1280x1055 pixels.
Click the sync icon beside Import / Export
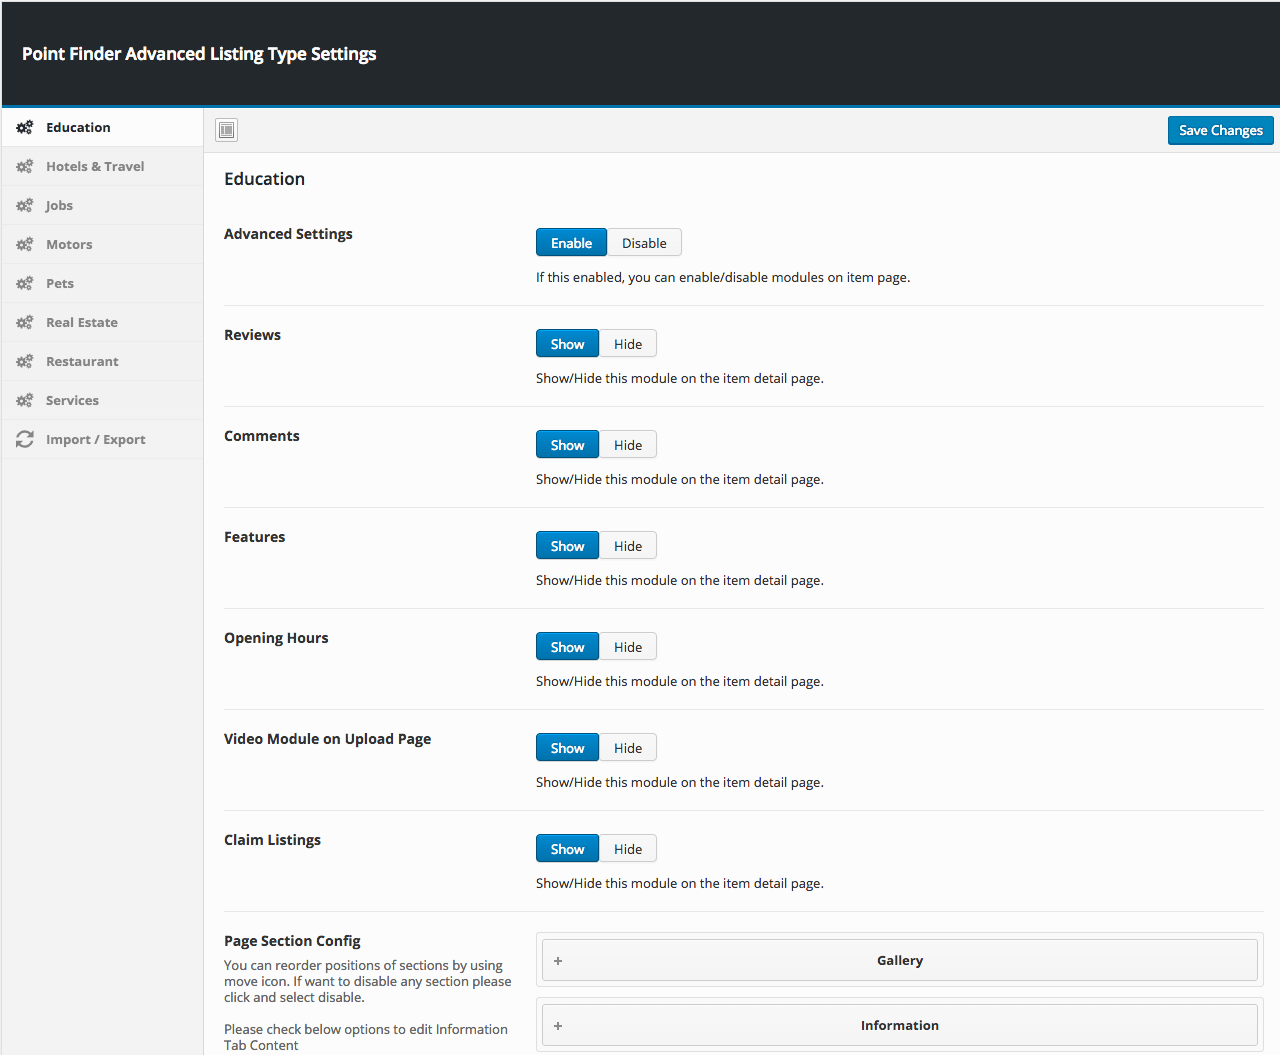[x=24, y=439]
